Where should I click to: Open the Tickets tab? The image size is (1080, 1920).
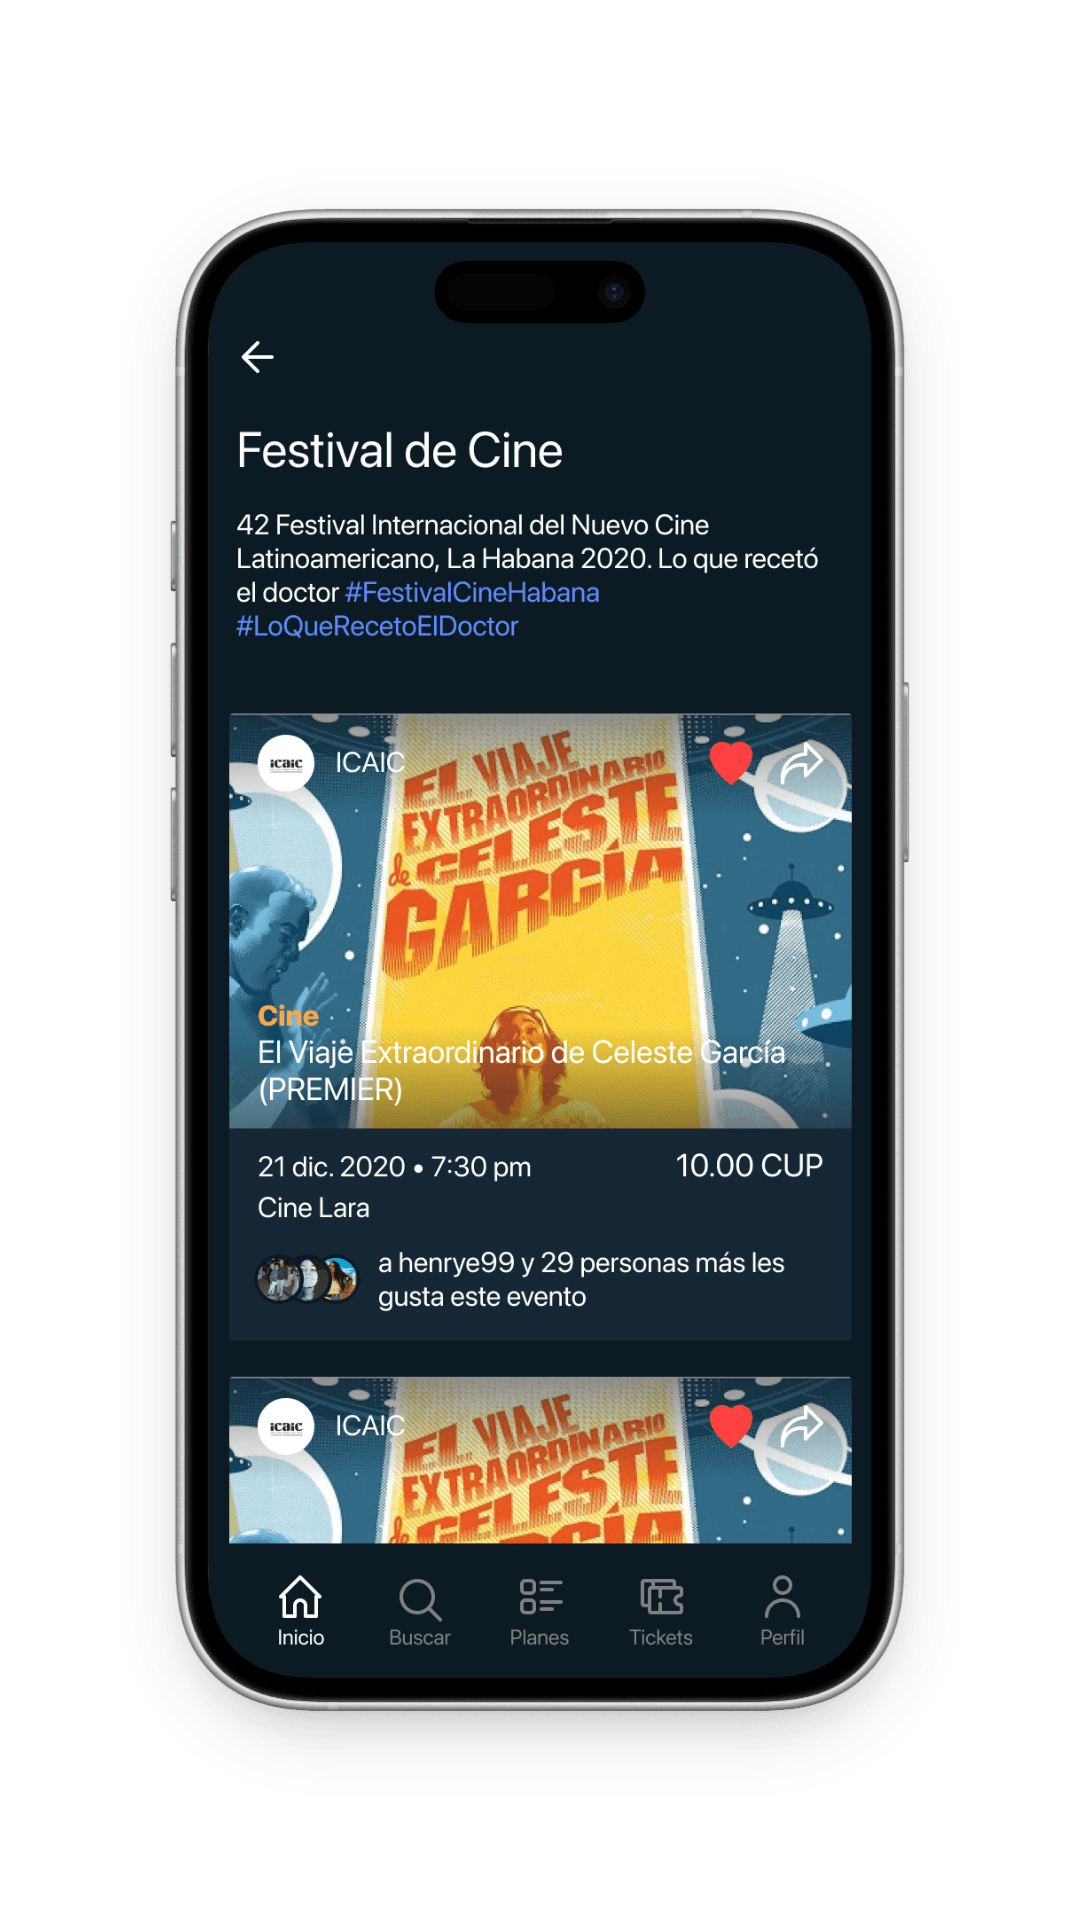pos(661,1611)
